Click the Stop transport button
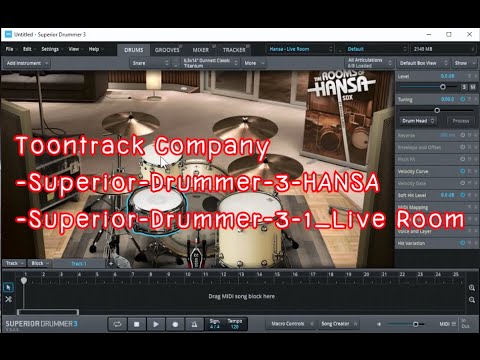This screenshot has width=480, height=360. click(136, 324)
